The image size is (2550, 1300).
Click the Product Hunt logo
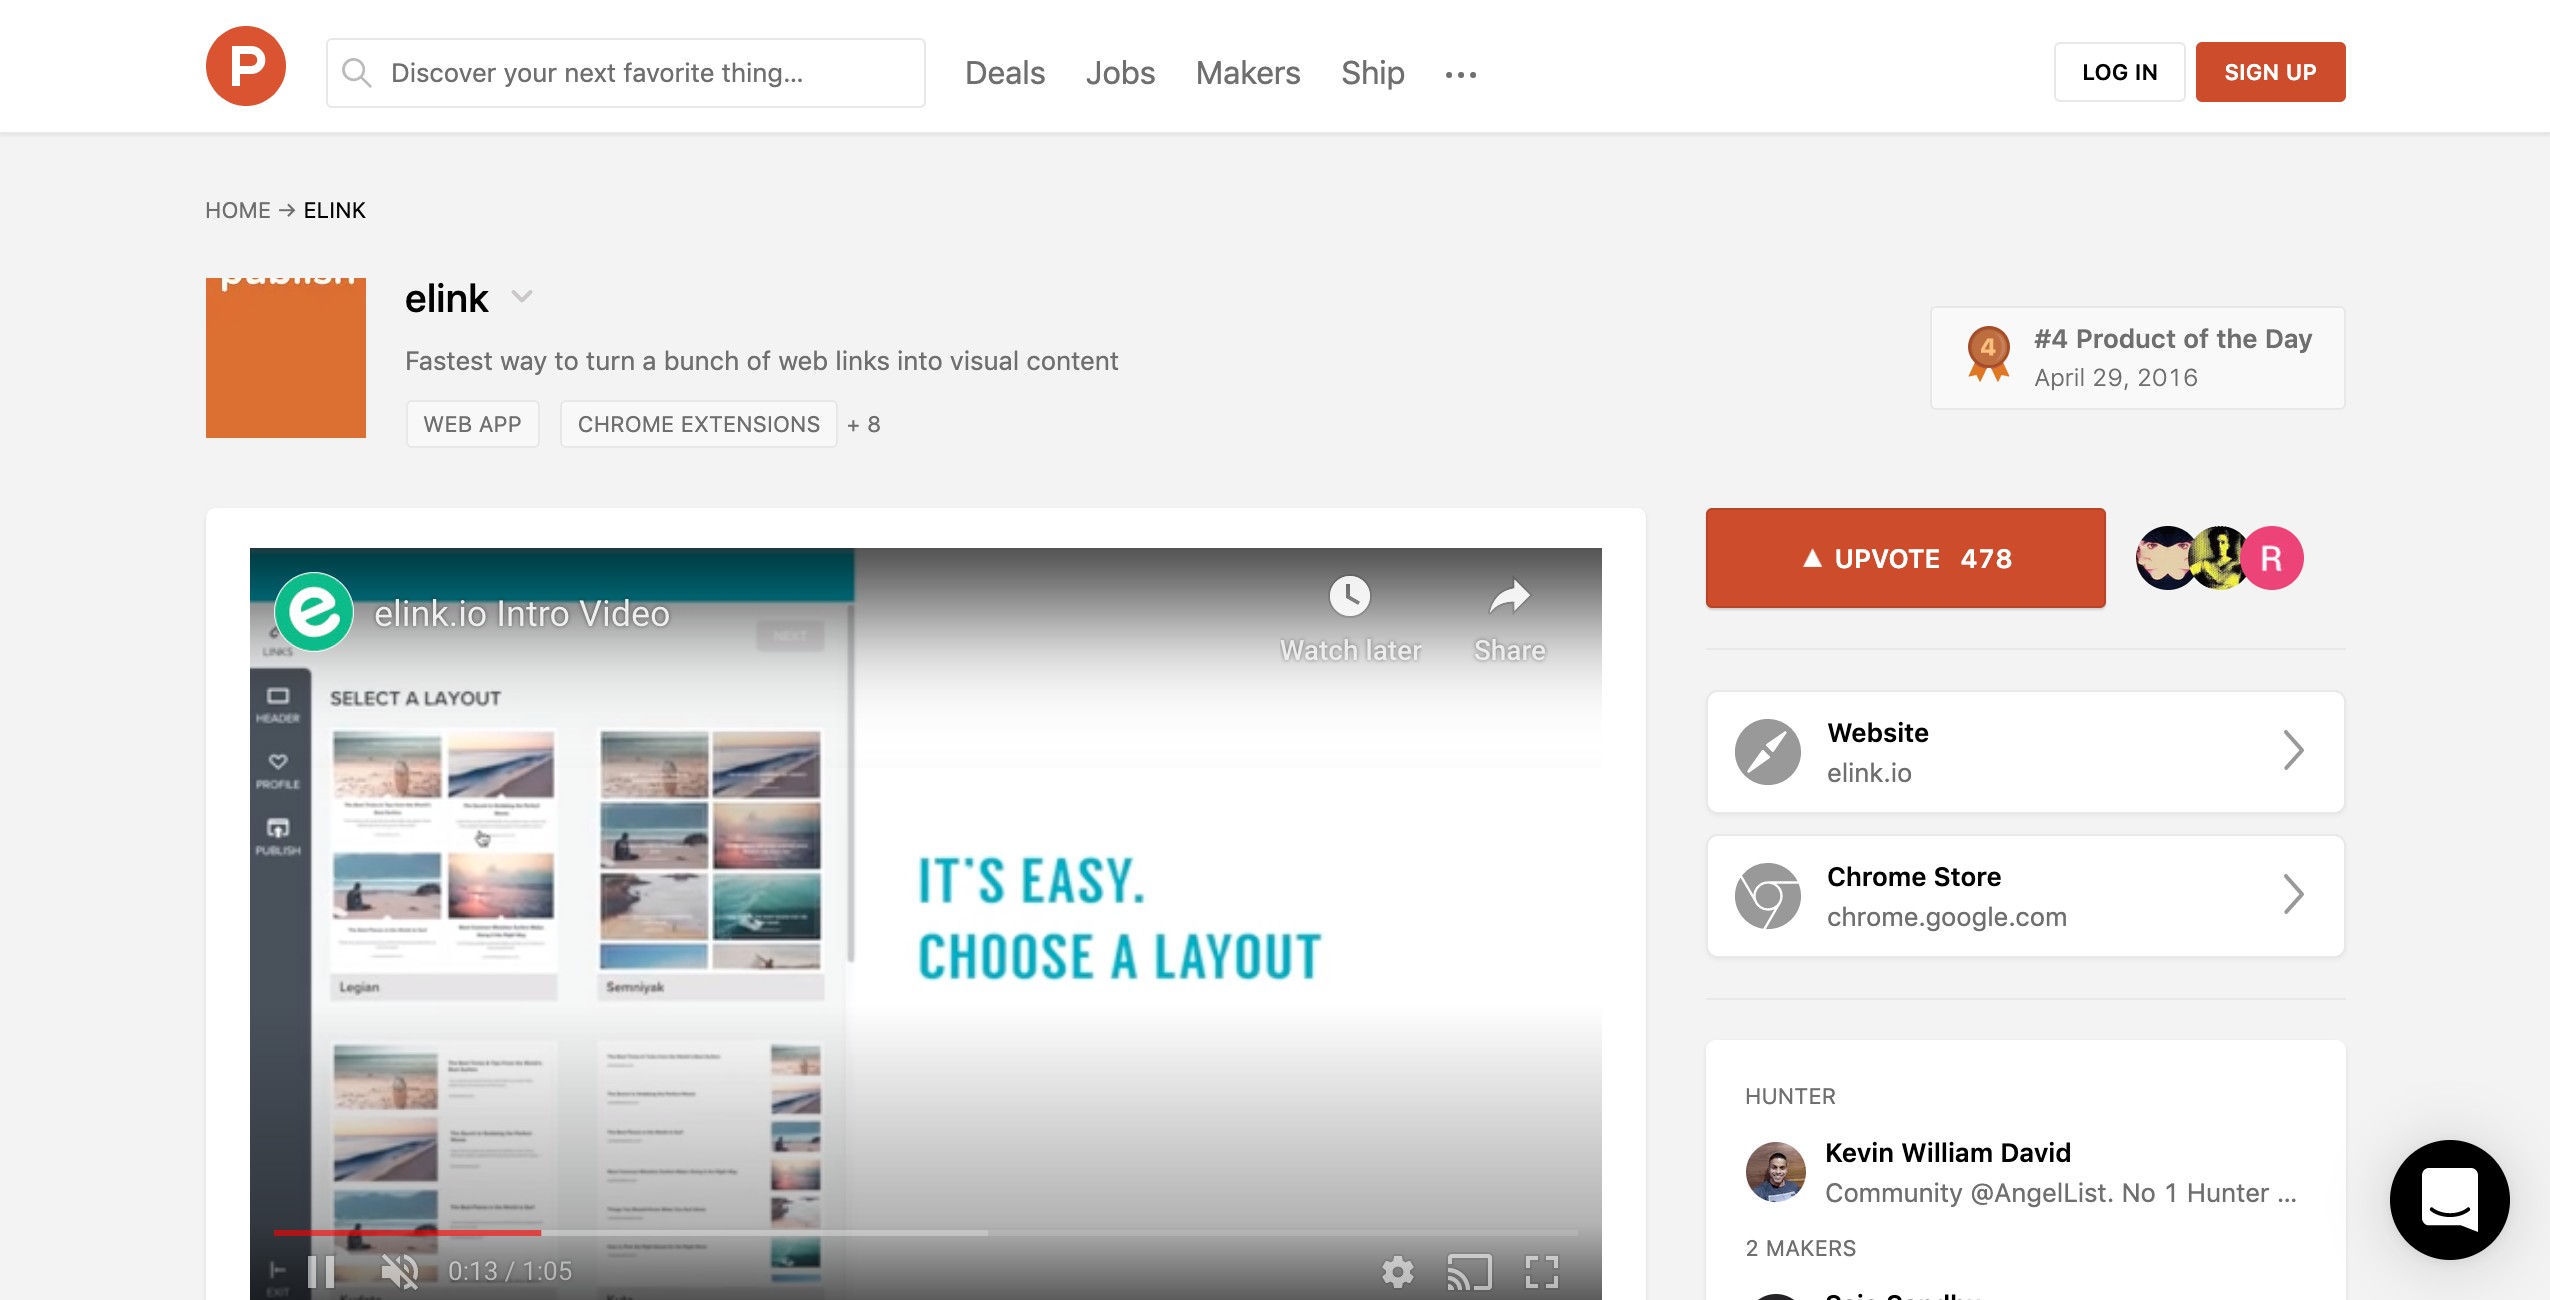[246, 66]
